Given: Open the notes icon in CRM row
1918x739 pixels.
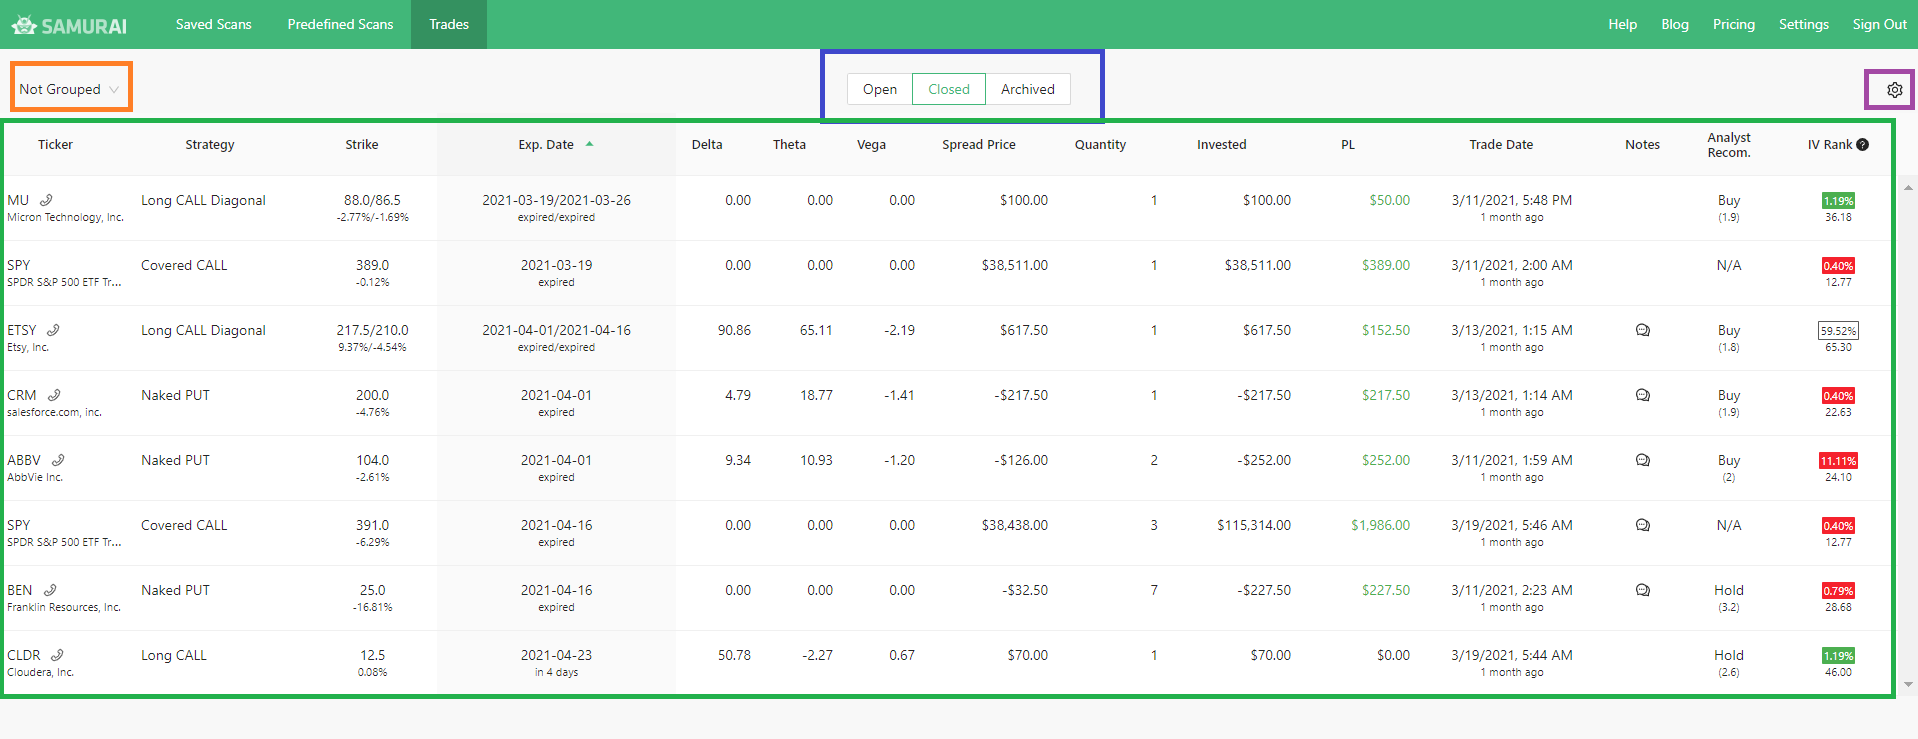Looking at the screenshot, I should 1642,395.
